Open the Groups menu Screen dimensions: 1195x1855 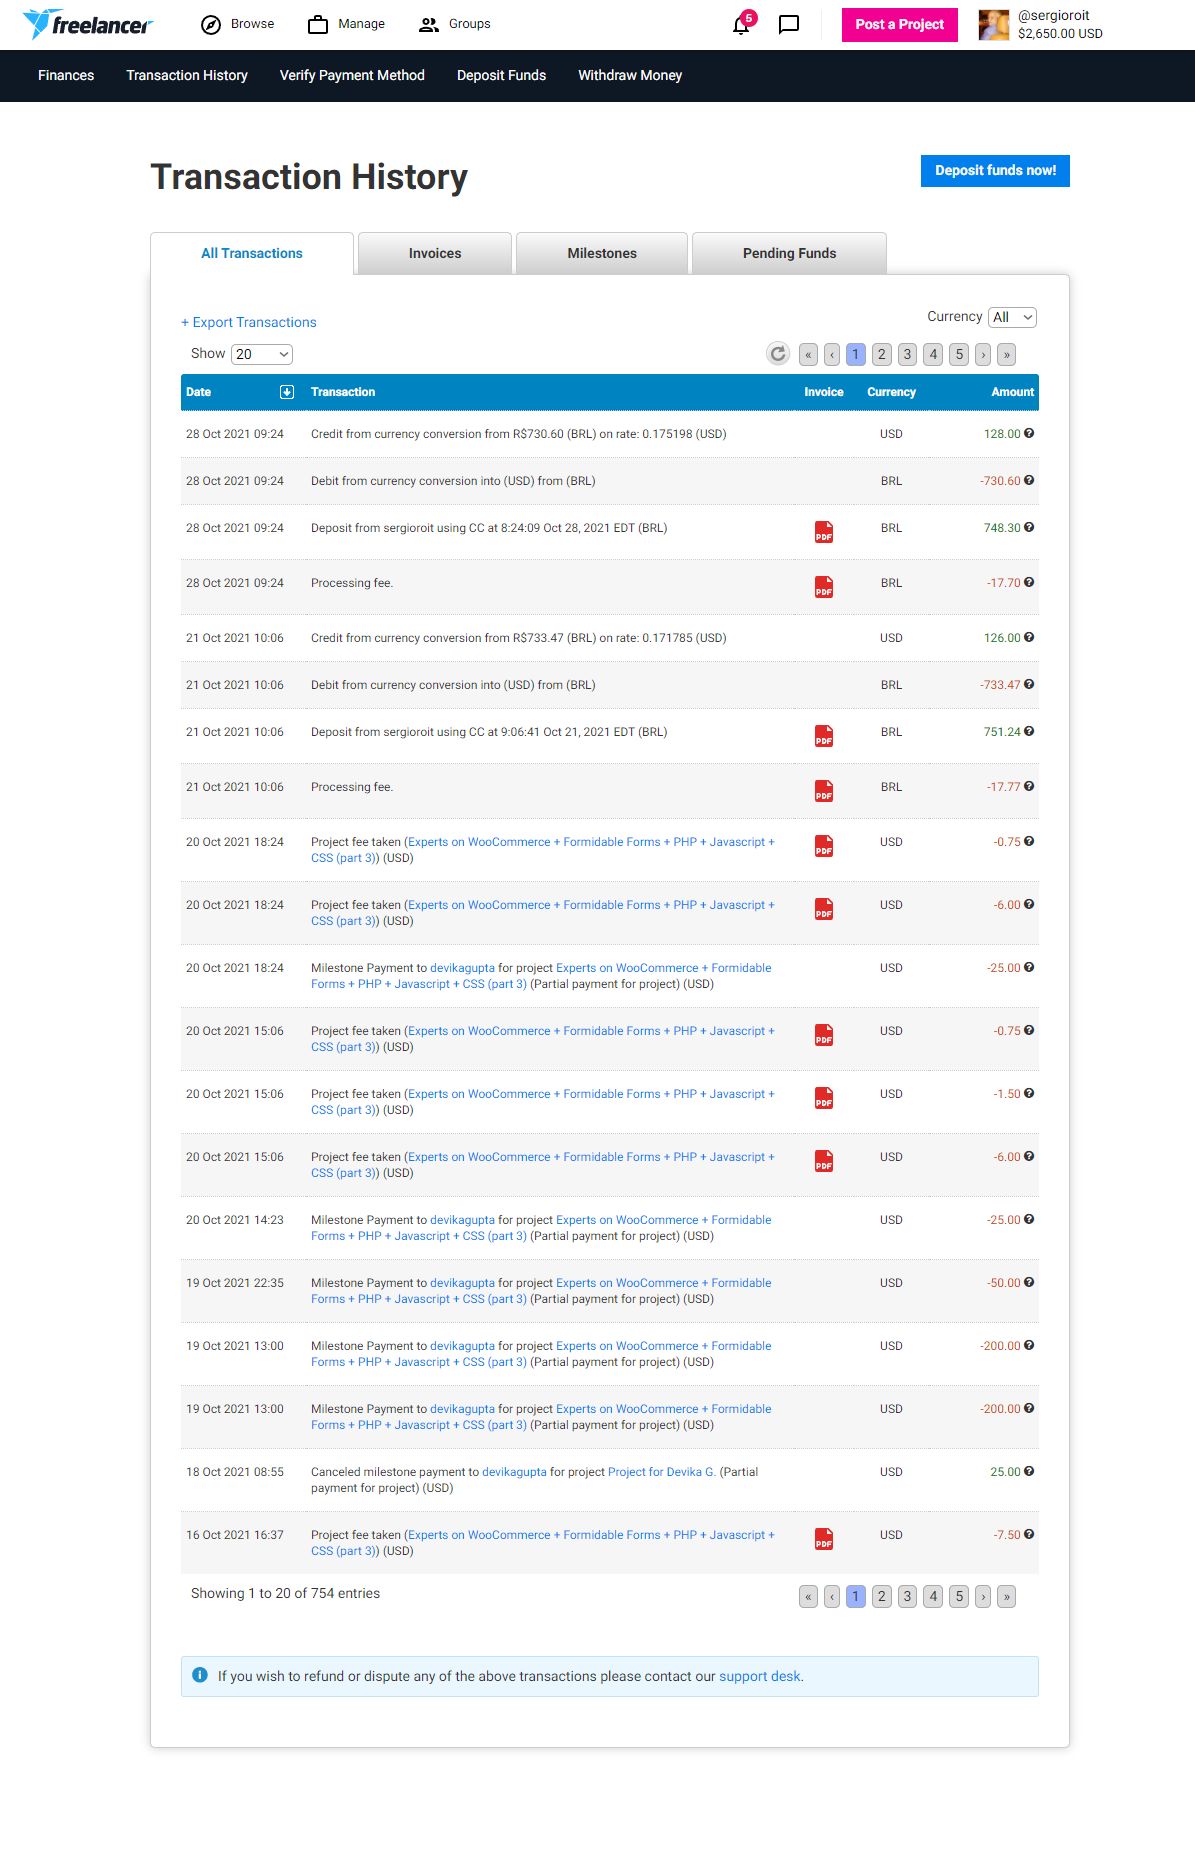click(455, 24)
